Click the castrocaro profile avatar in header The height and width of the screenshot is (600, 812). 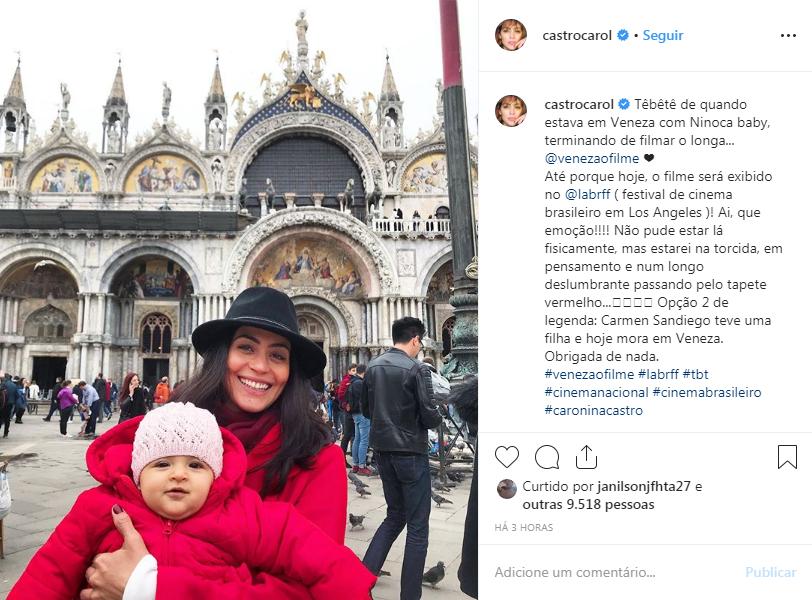point(511,35)
